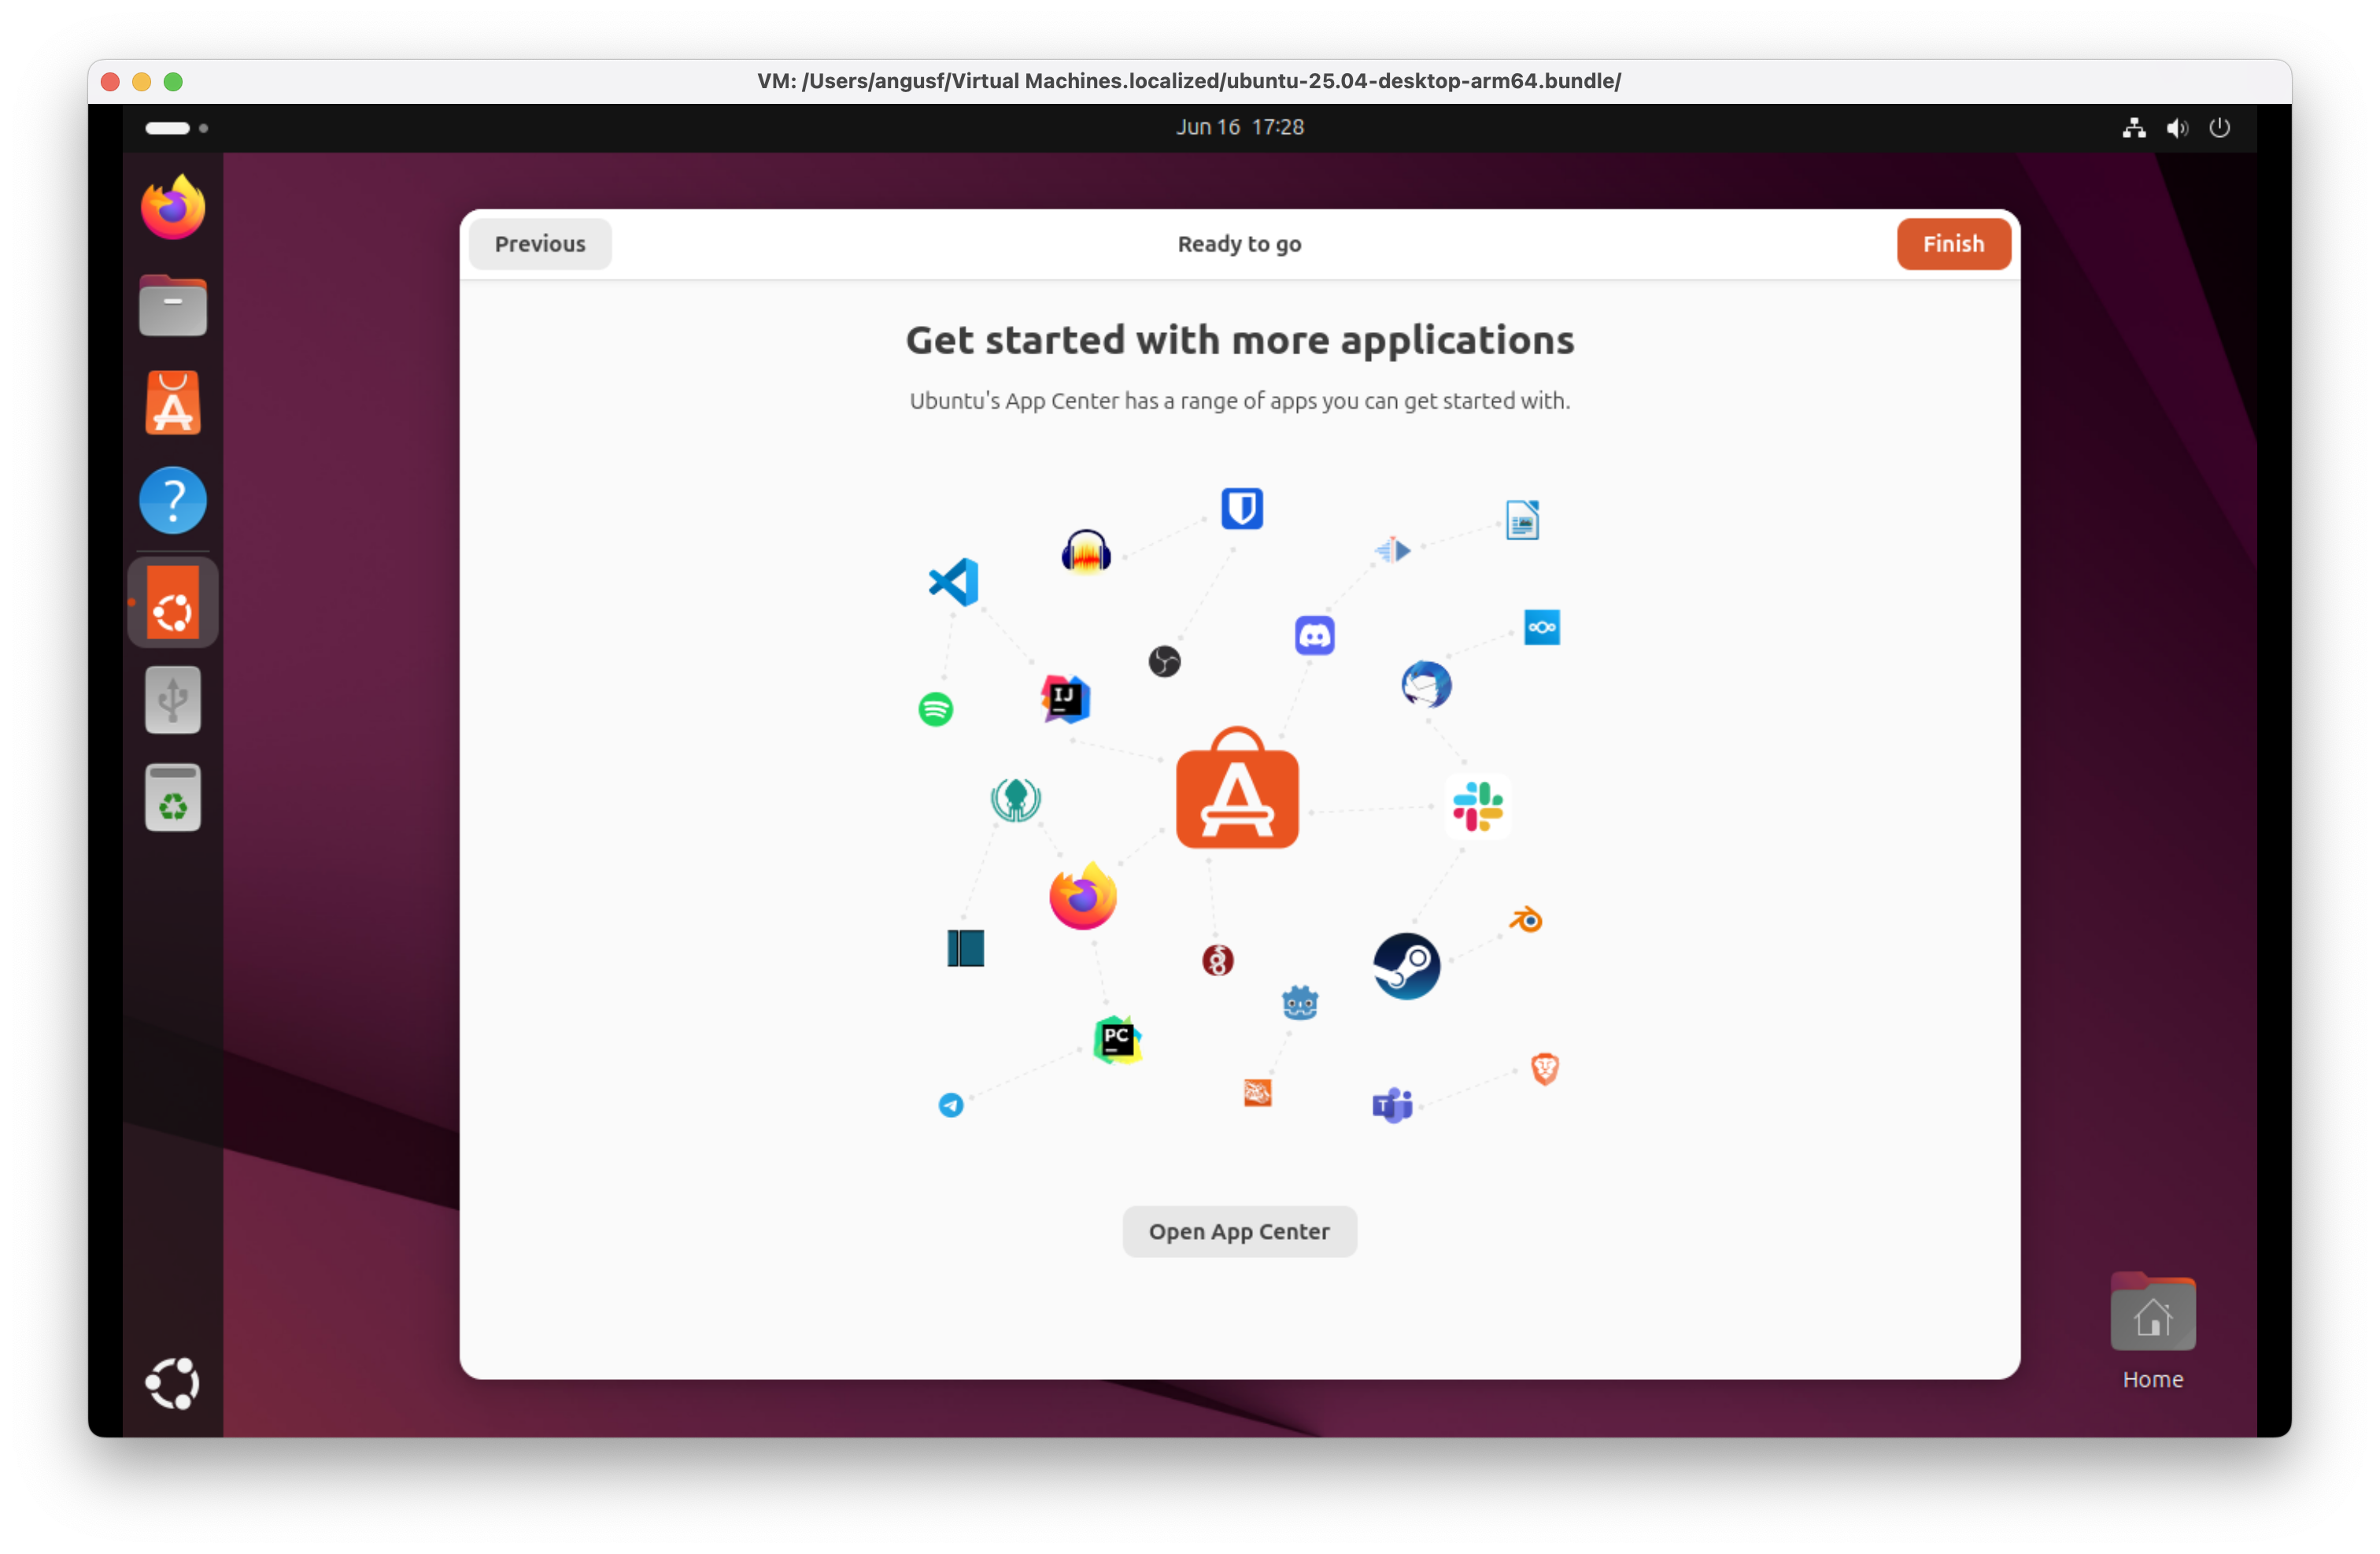The width and height of the screenshot is (2380, 1554).
Task: Open the Help app in the dock
Action: [172, 499]
